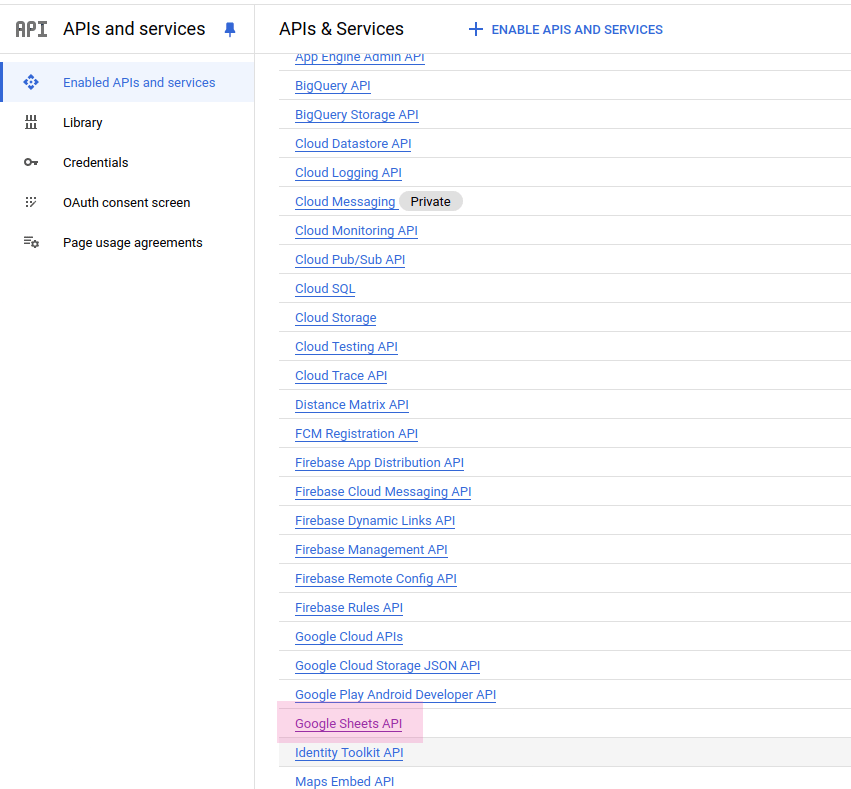Click the OAuth consent screen icon

point(31,202)
